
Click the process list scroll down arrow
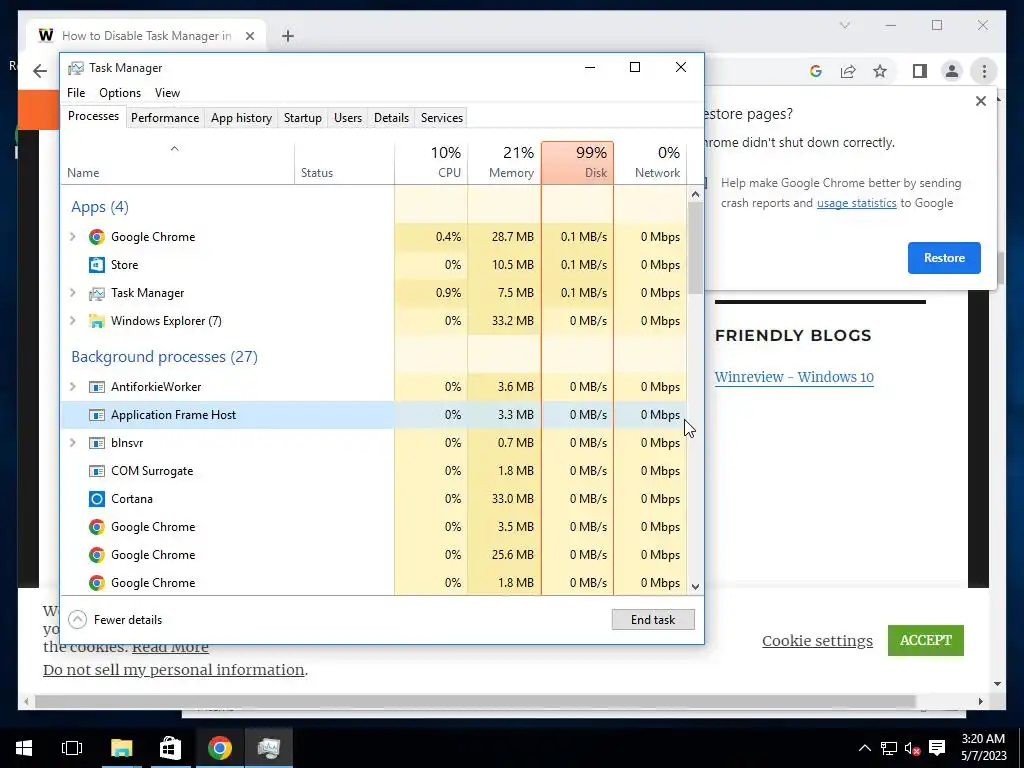click(695, 586)
